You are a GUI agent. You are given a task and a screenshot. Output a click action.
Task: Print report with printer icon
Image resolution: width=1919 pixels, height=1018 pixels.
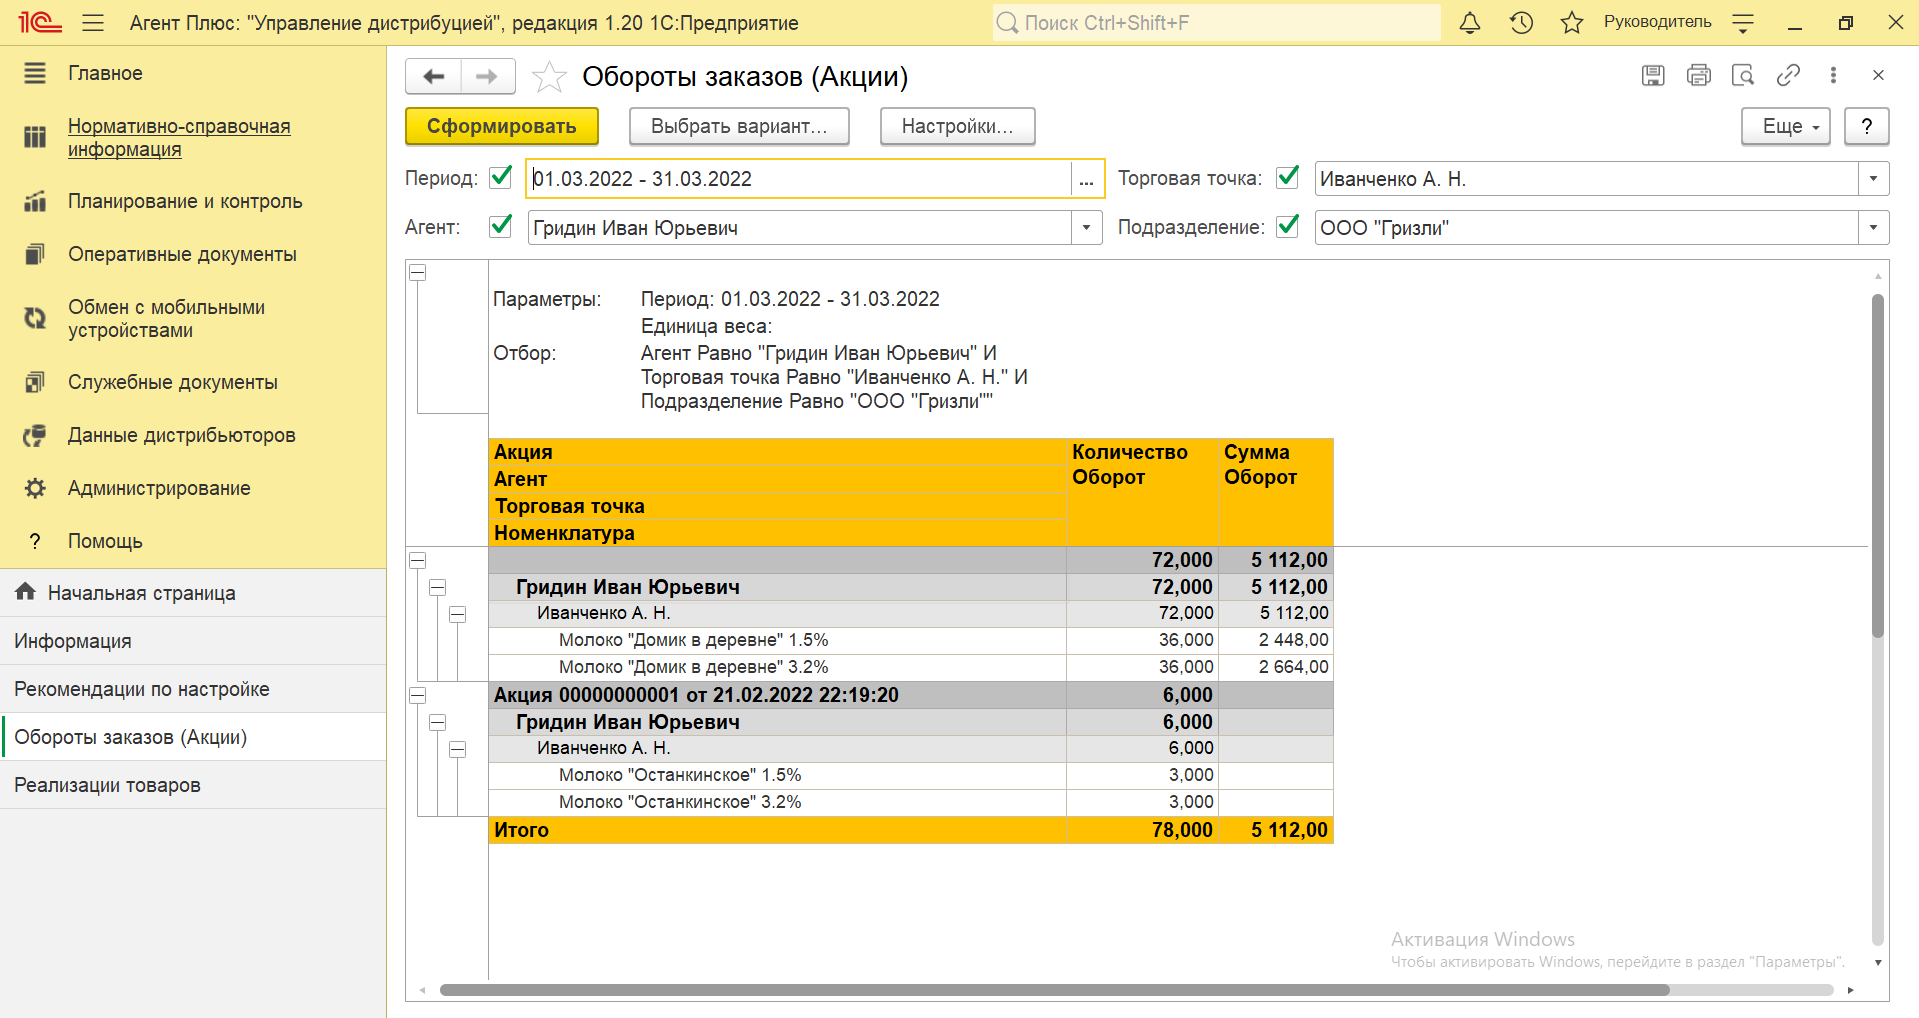tap(1698, 75)
